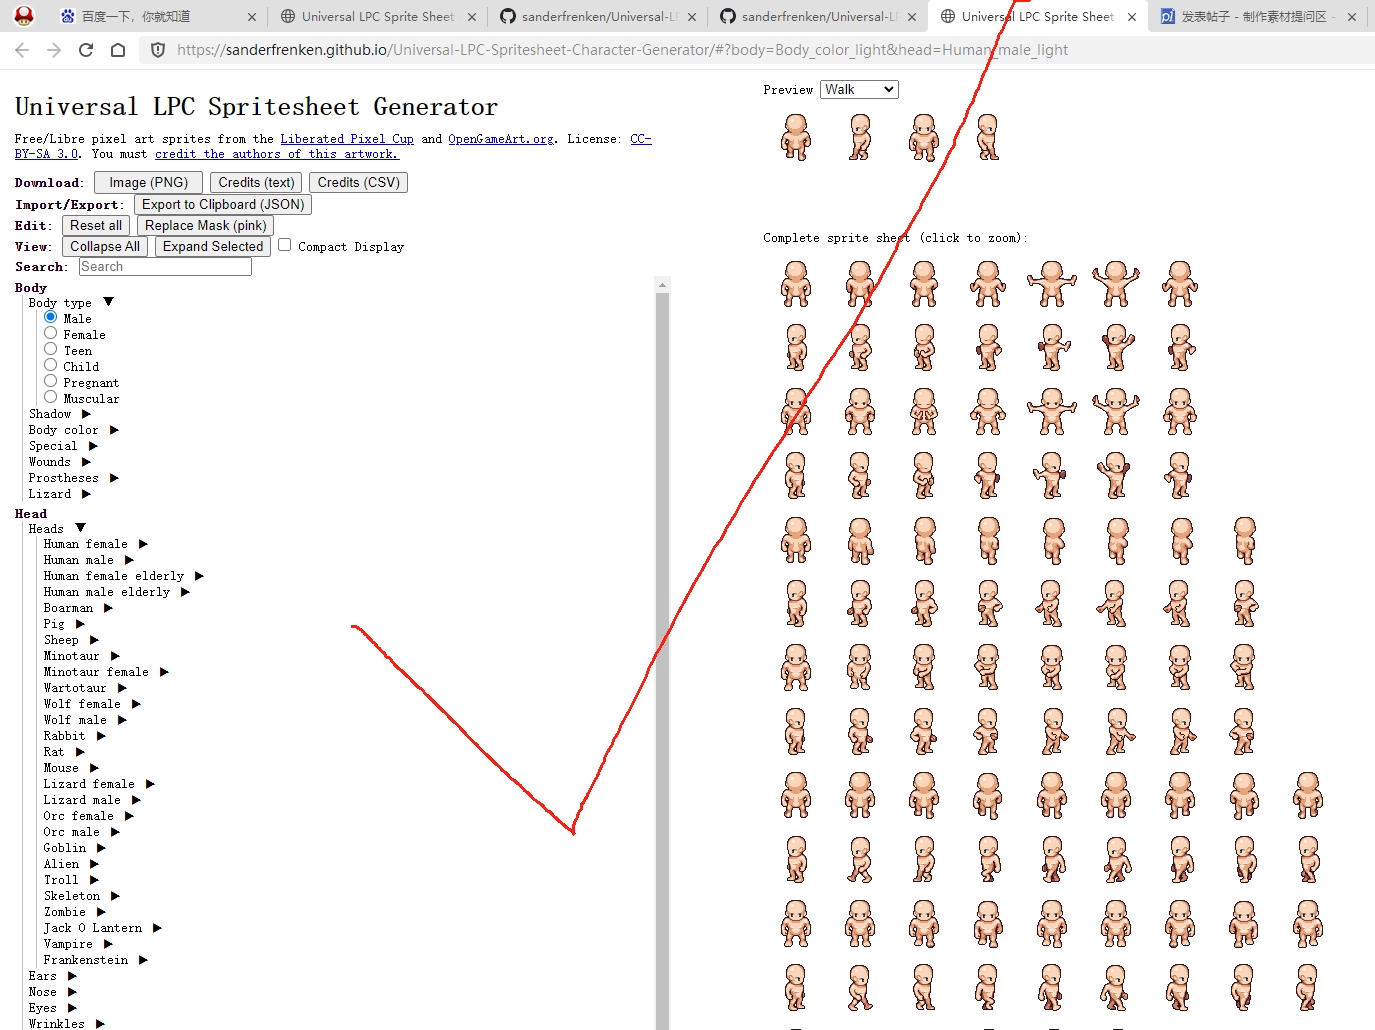Click the options list scrollbar up arrow
Image resolution: width=1375 pixels, height=1030 pixels.
pyautogui.click(x=662, y=285)
